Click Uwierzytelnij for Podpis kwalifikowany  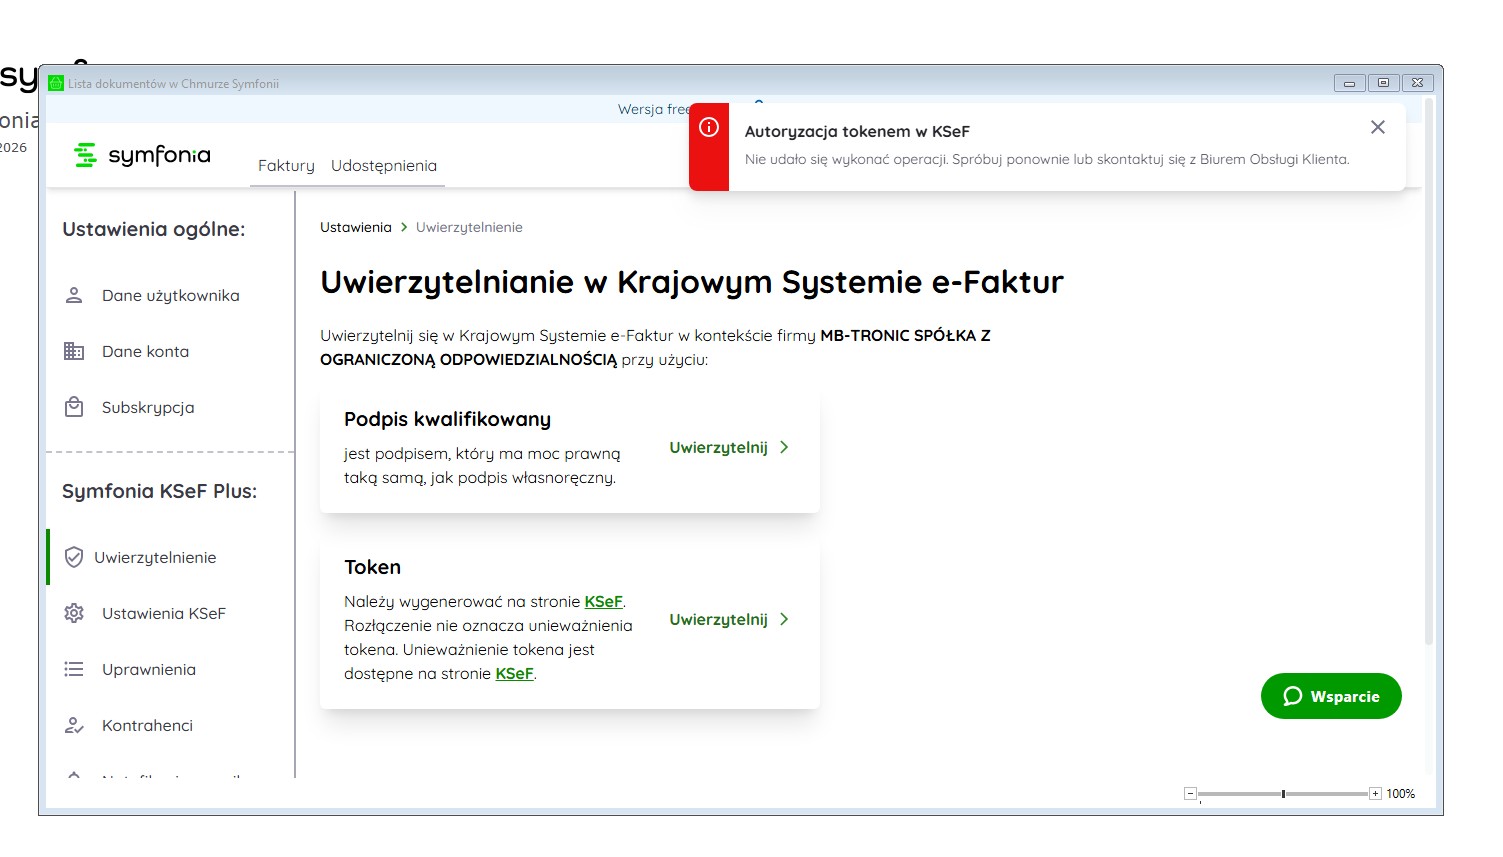pos(729,448)
